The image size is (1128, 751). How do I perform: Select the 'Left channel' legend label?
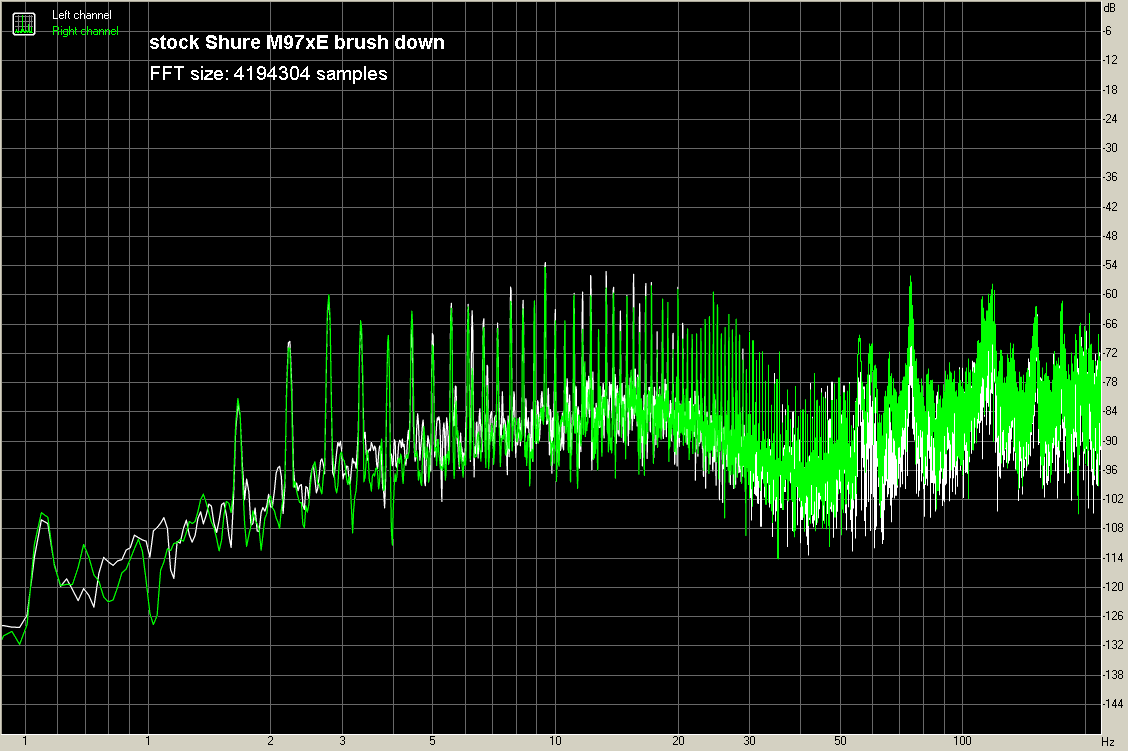pyautogui.click(x=81, y=15)
